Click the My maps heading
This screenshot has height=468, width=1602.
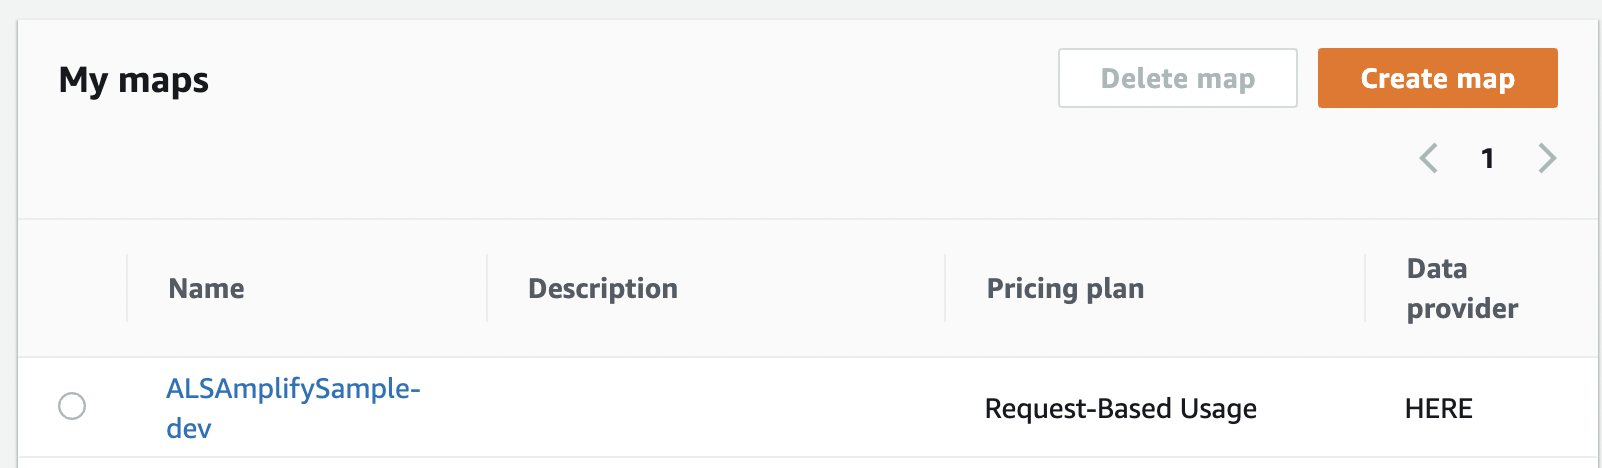[134, 80]
